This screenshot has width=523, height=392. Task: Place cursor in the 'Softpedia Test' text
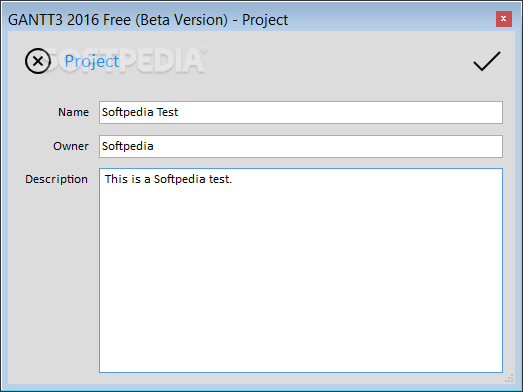point(140,112)
